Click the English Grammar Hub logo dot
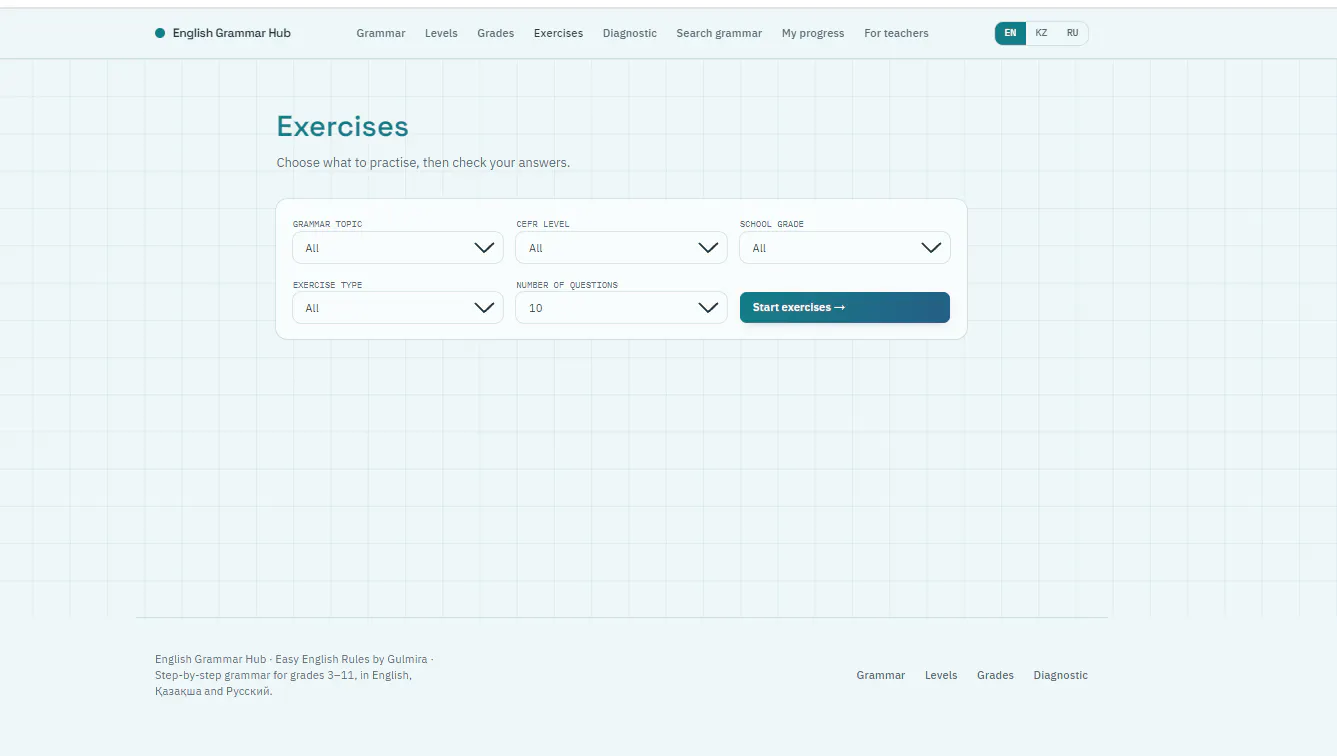This screenshot has height=756, width=1337. [160, 33]
